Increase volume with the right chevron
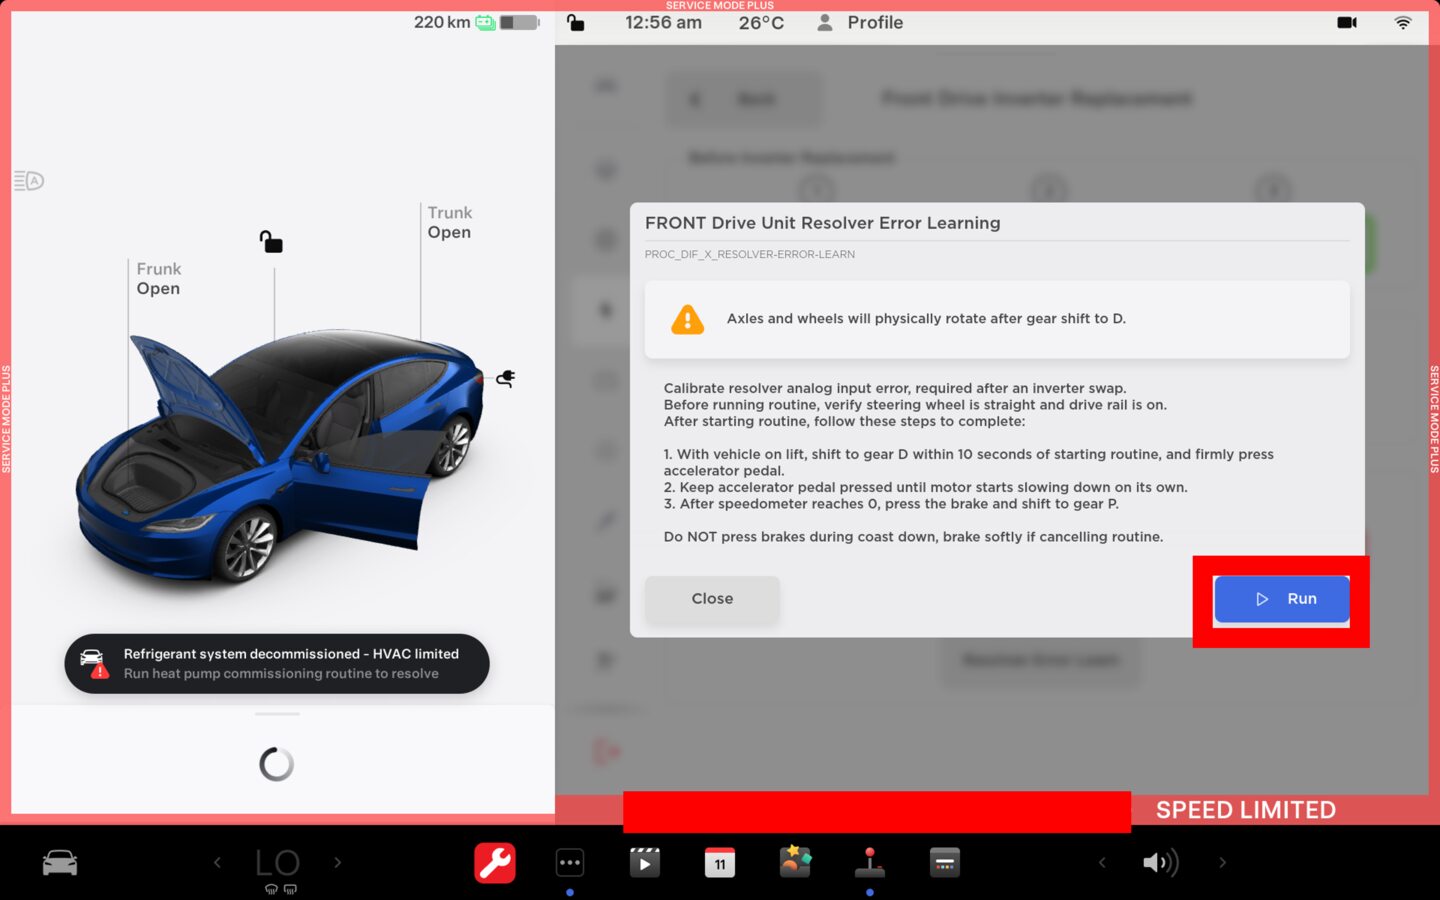Viewport: 1440px width, 900px height. pyautogui.click(x=1222, y=863)
